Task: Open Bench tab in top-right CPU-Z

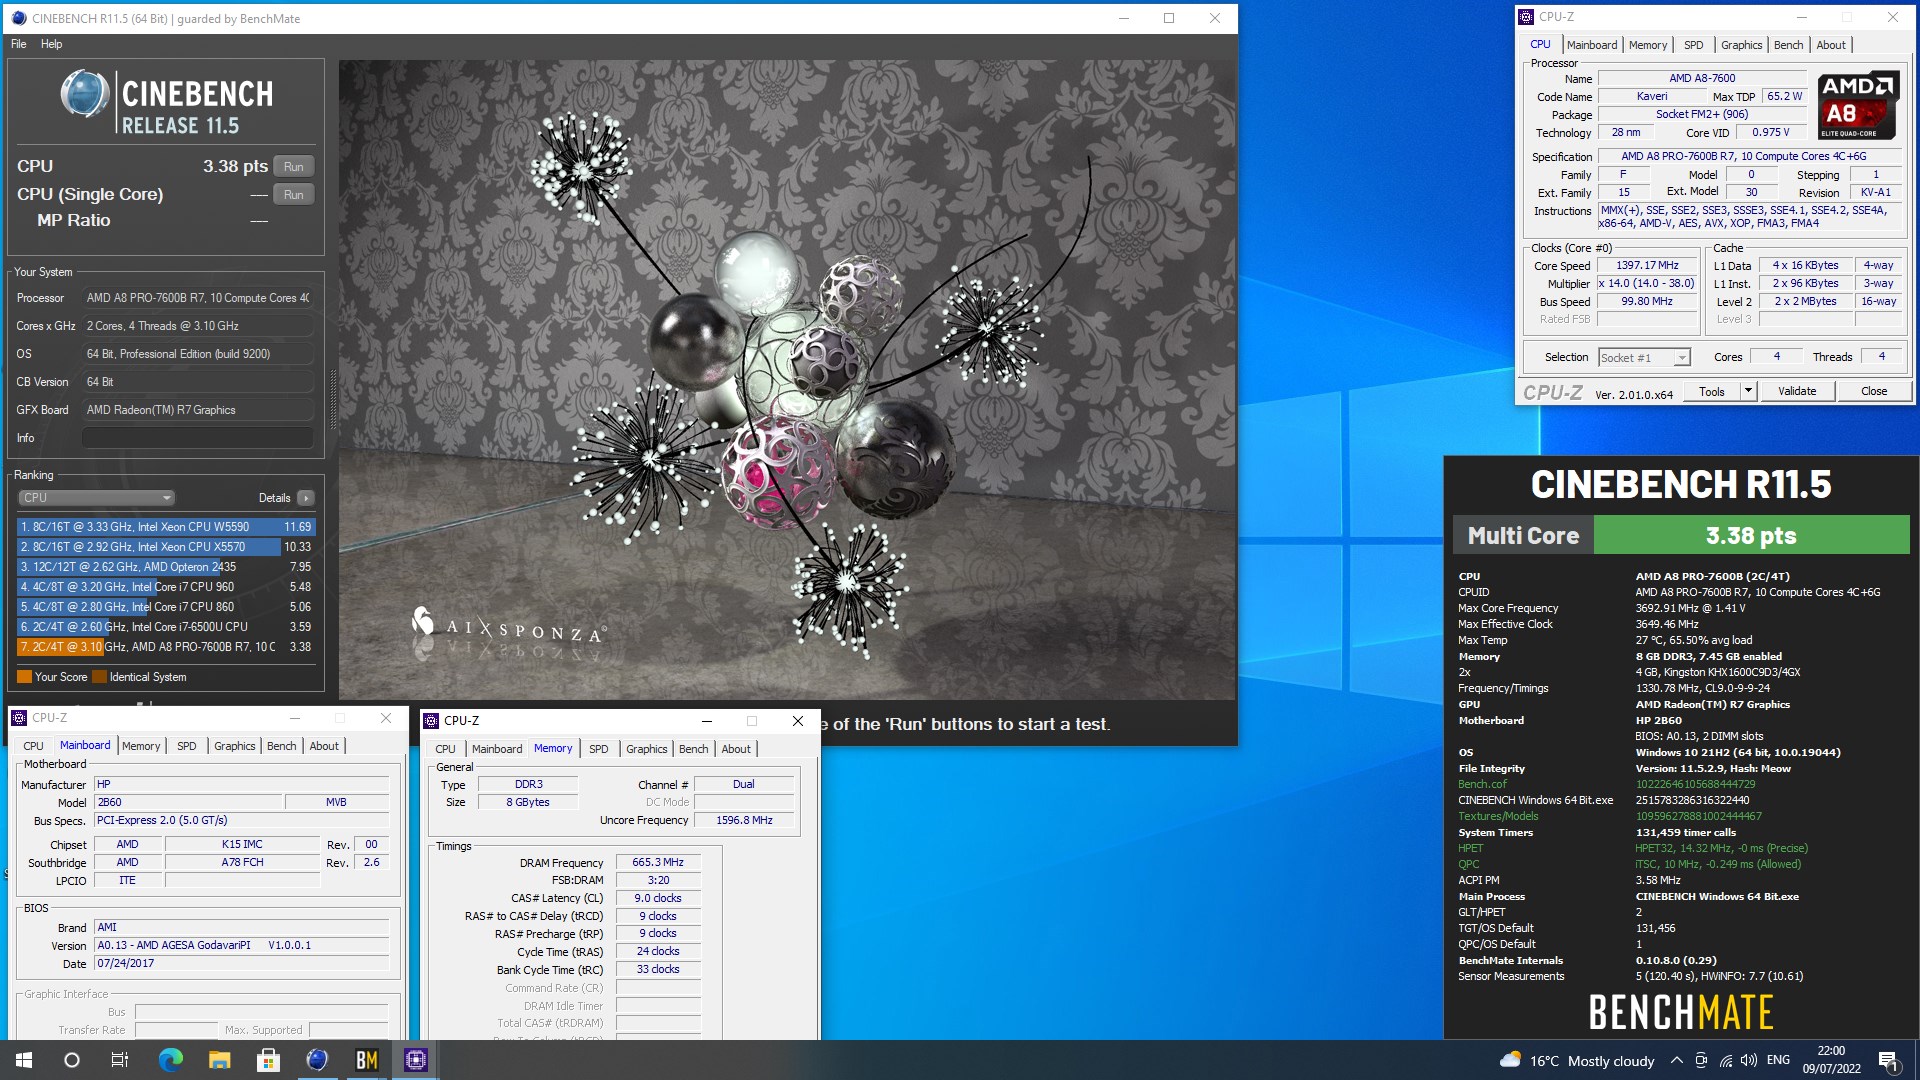Action: point(1788,45)
